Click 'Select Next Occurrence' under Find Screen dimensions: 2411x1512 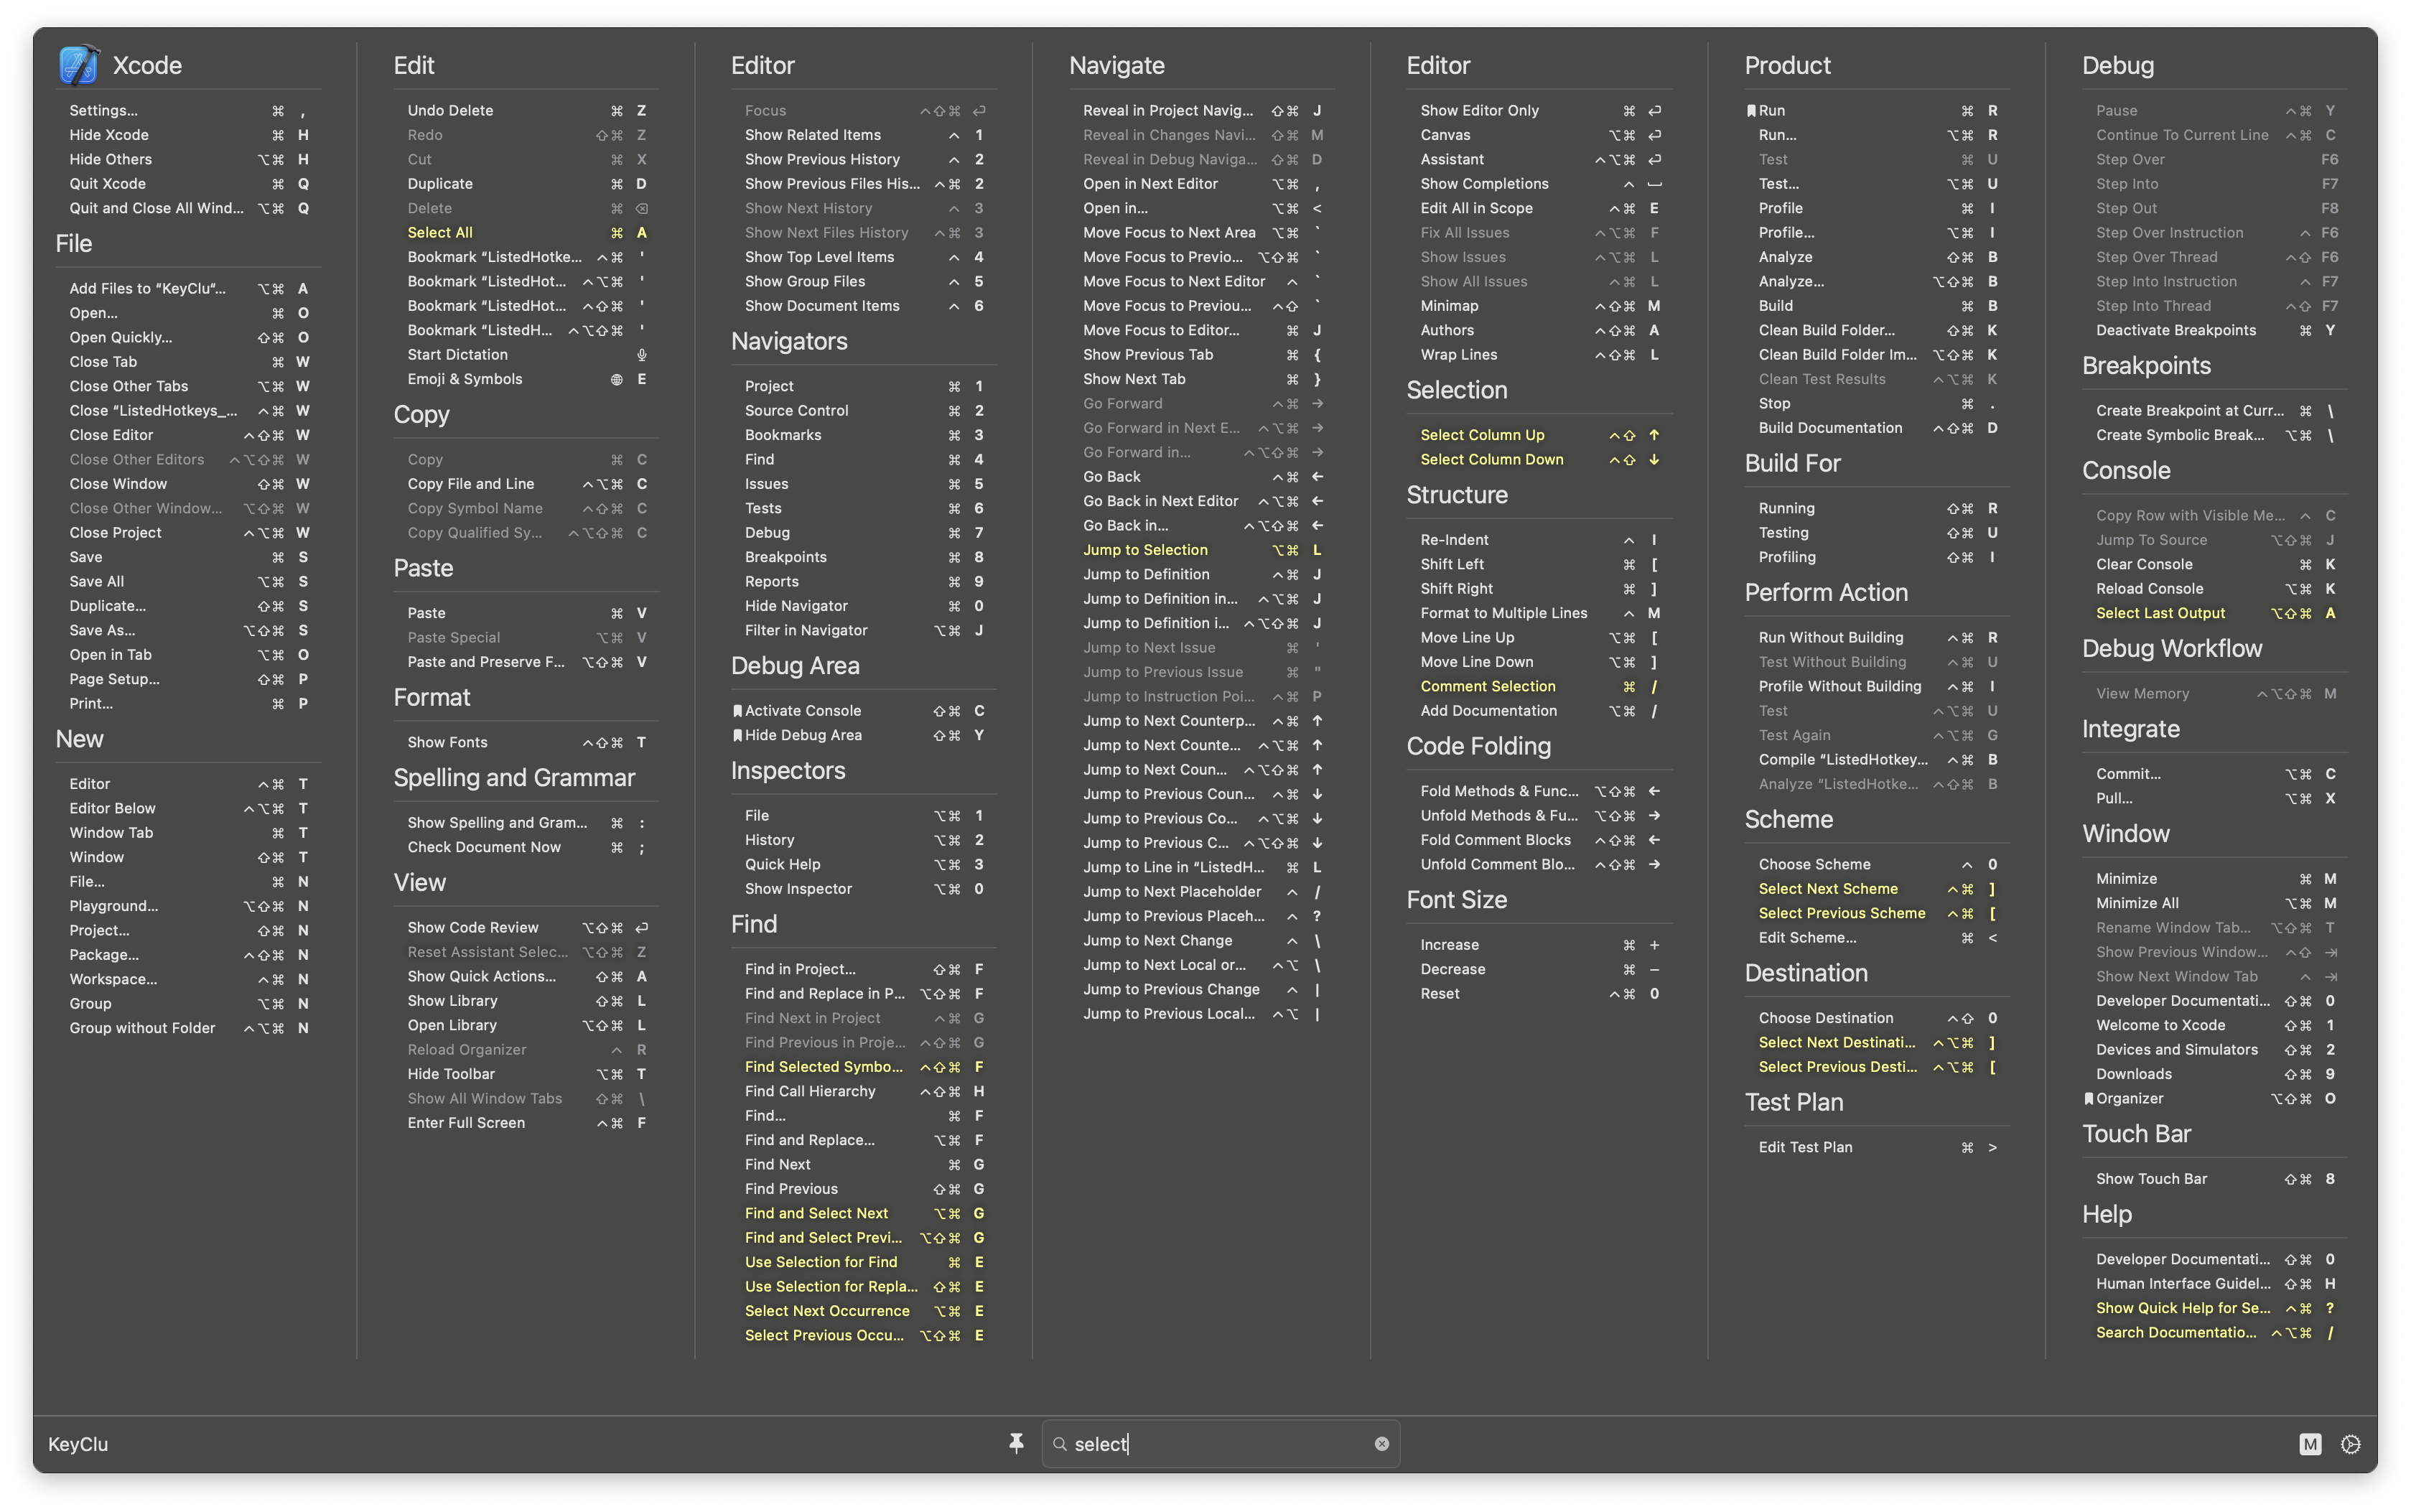[x=827, y=1311]
